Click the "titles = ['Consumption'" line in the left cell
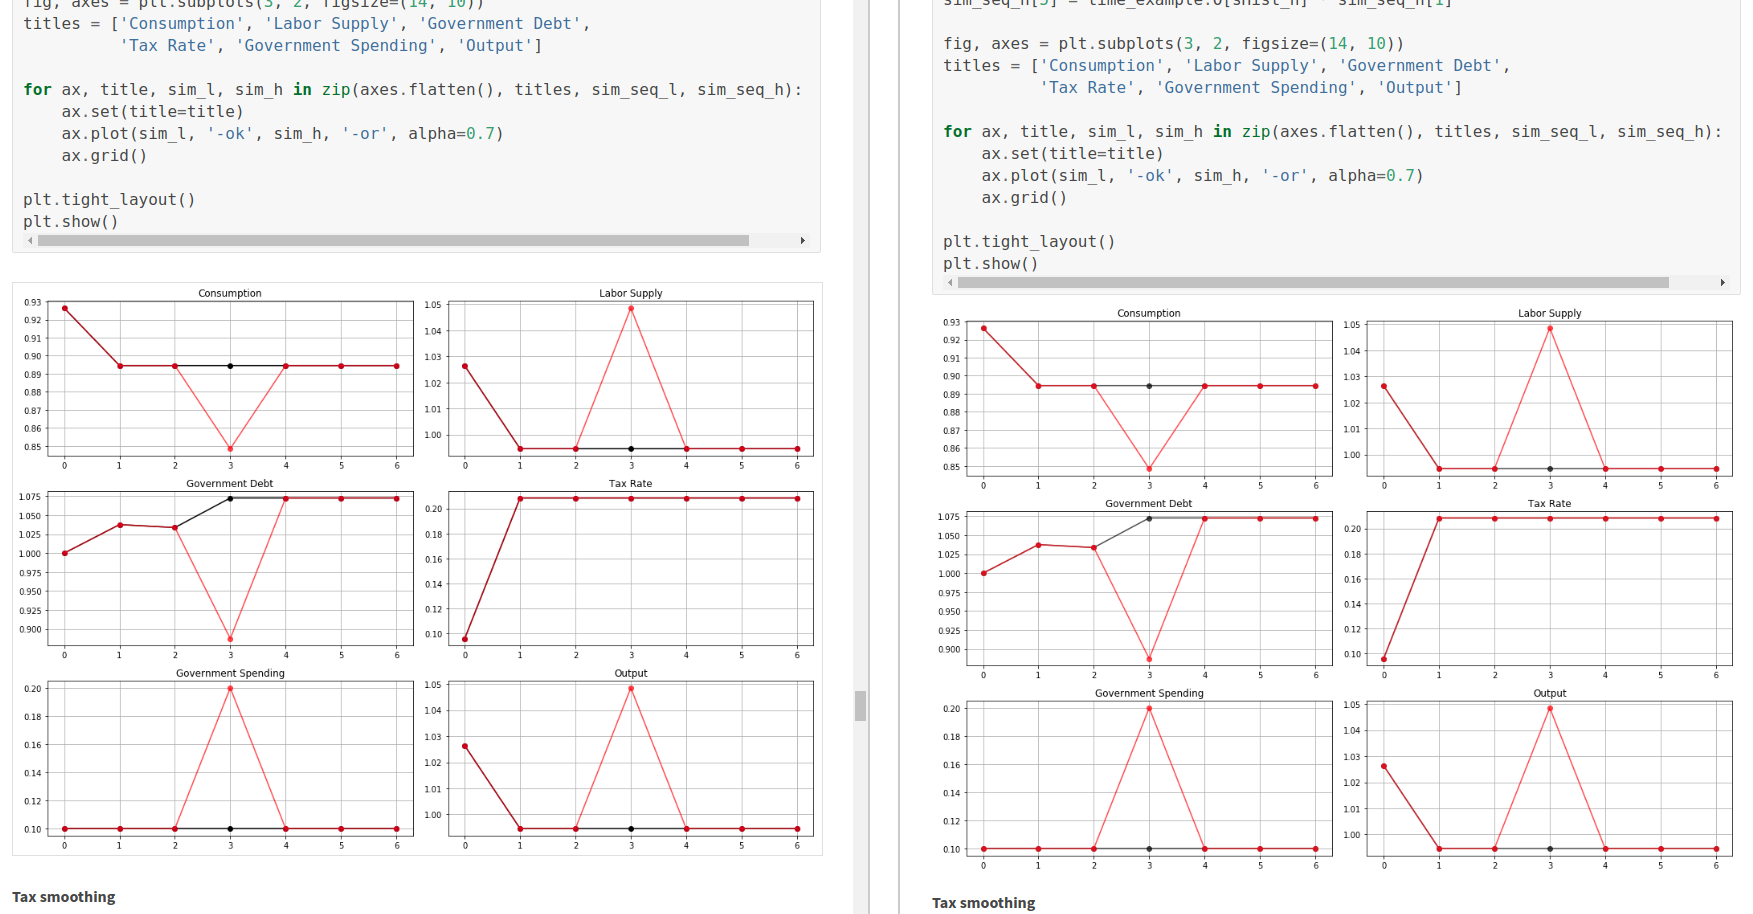The width and height of the screenshot is (1753, 914). pyautogui.click(x=307, y=24)
